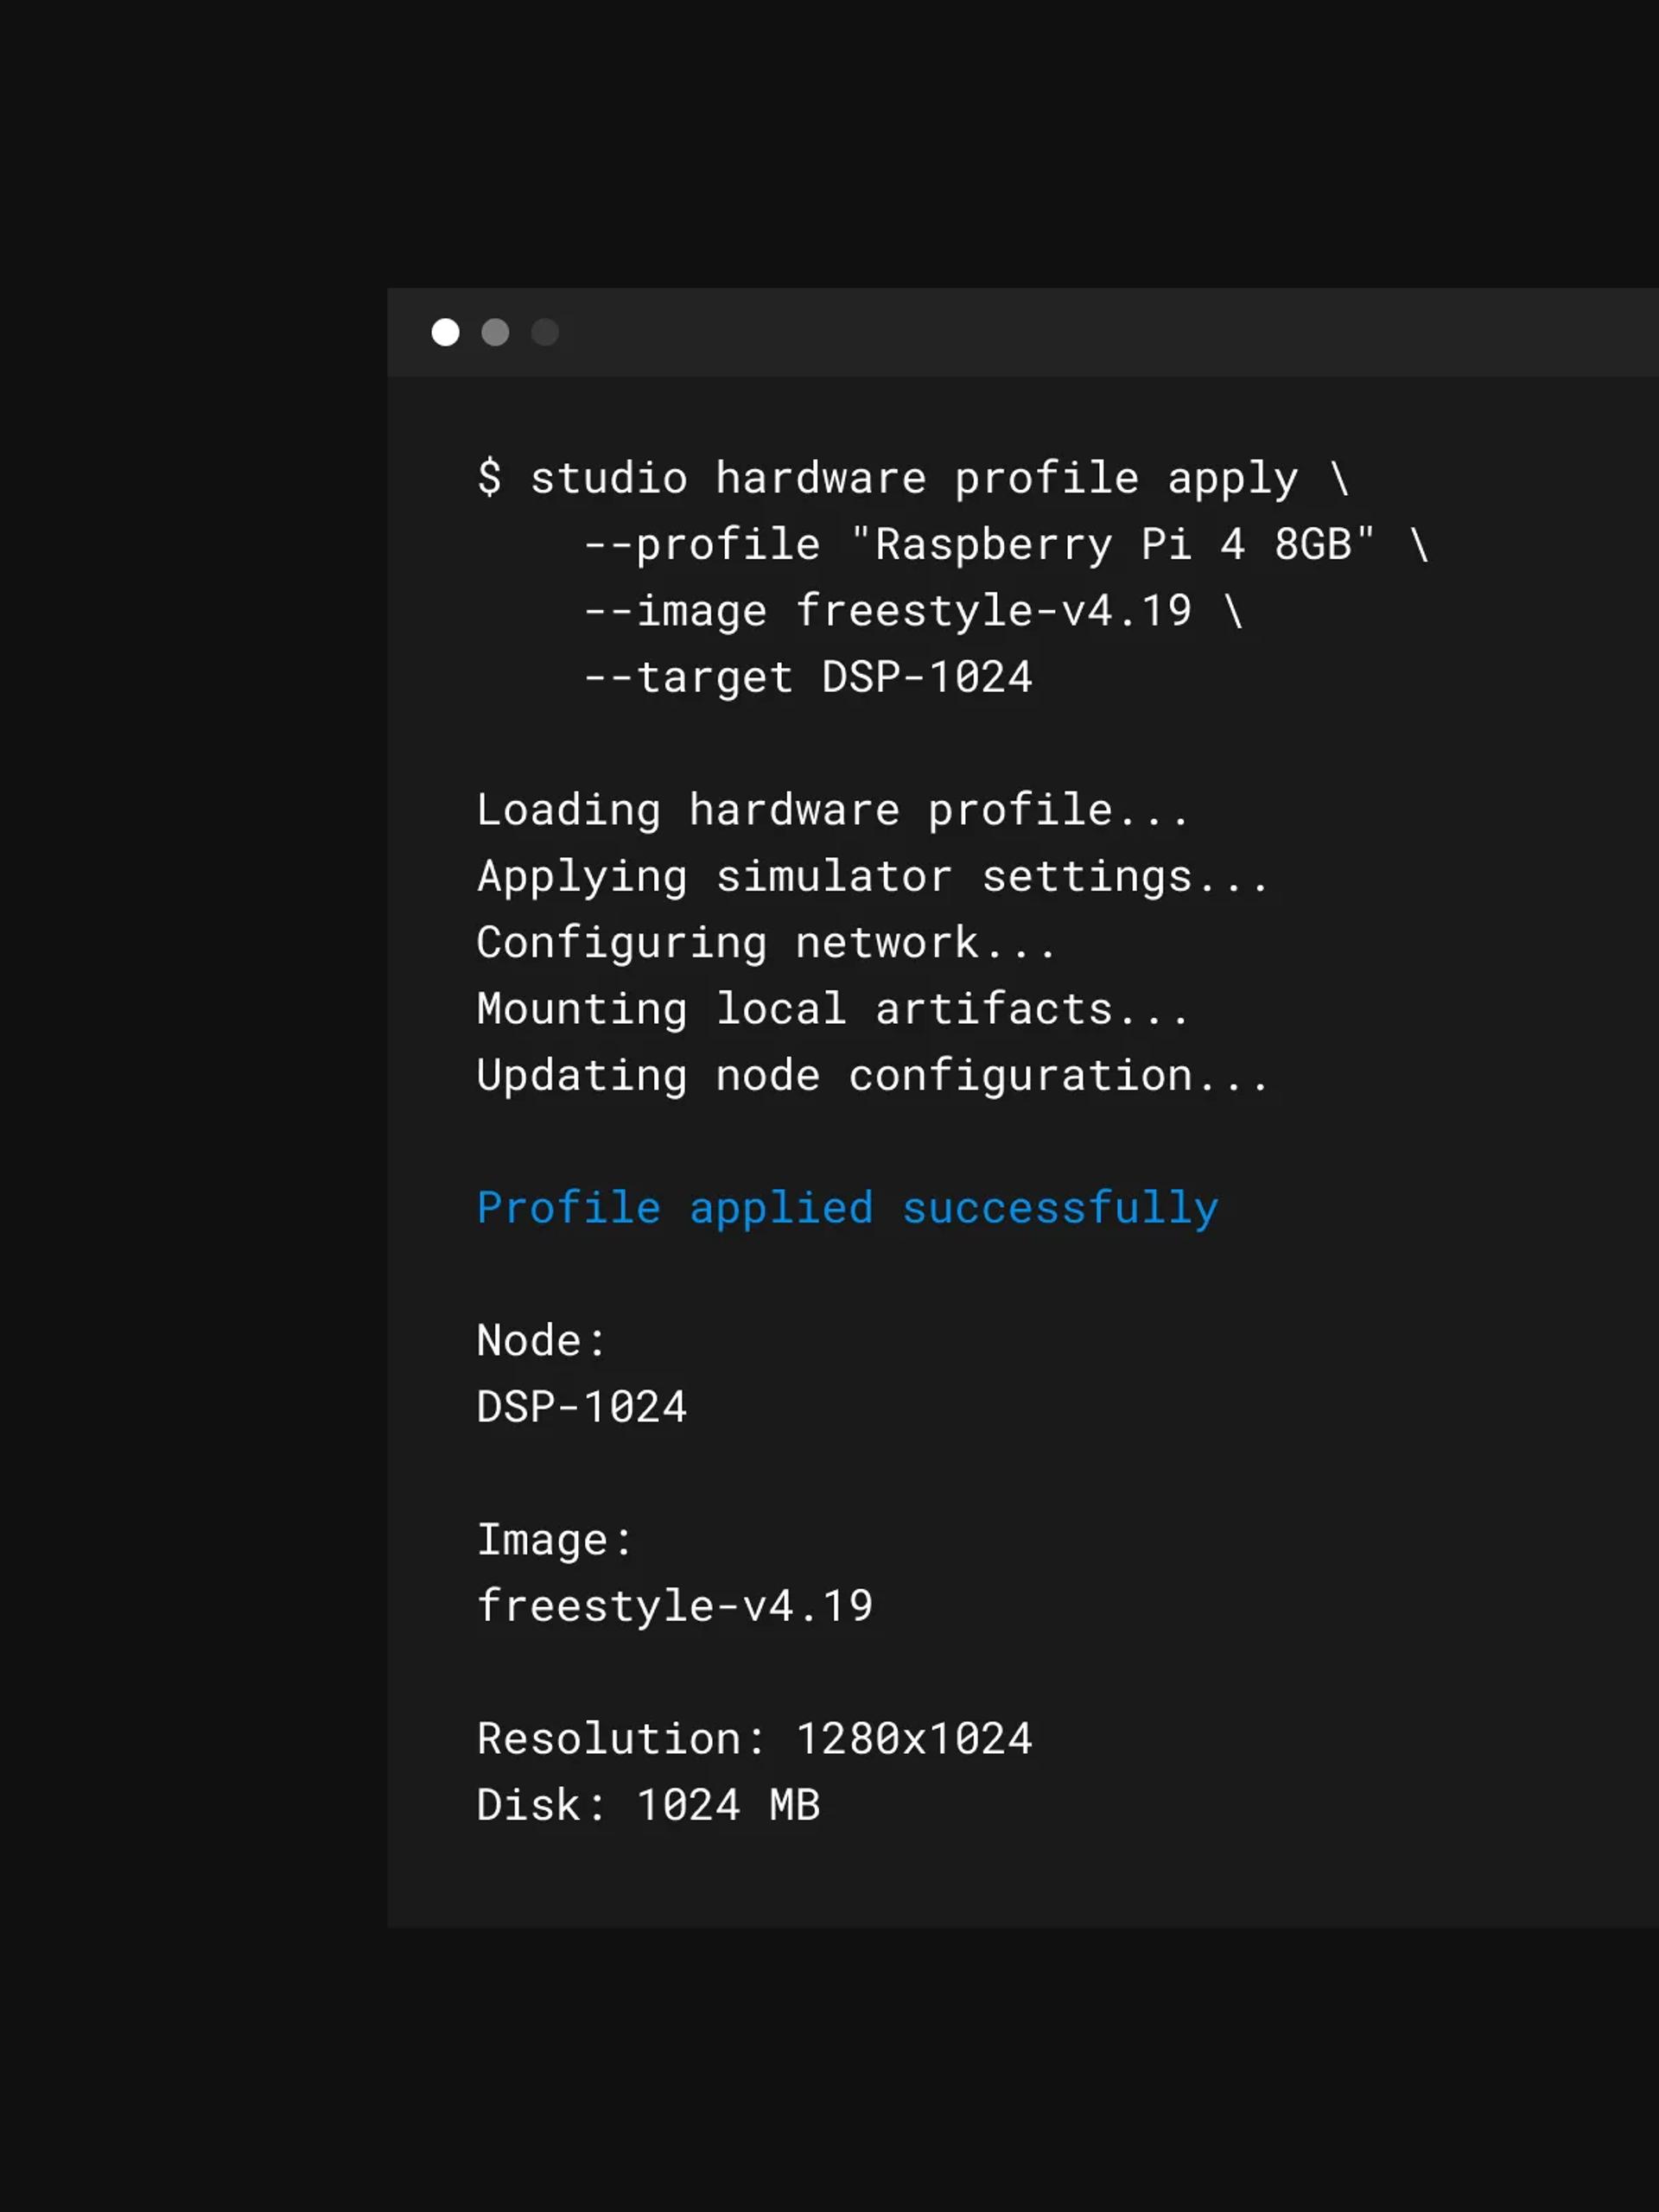Click the '--target DSP-1024' argument line
1659x2212 pixels.
tap(808, 677)
